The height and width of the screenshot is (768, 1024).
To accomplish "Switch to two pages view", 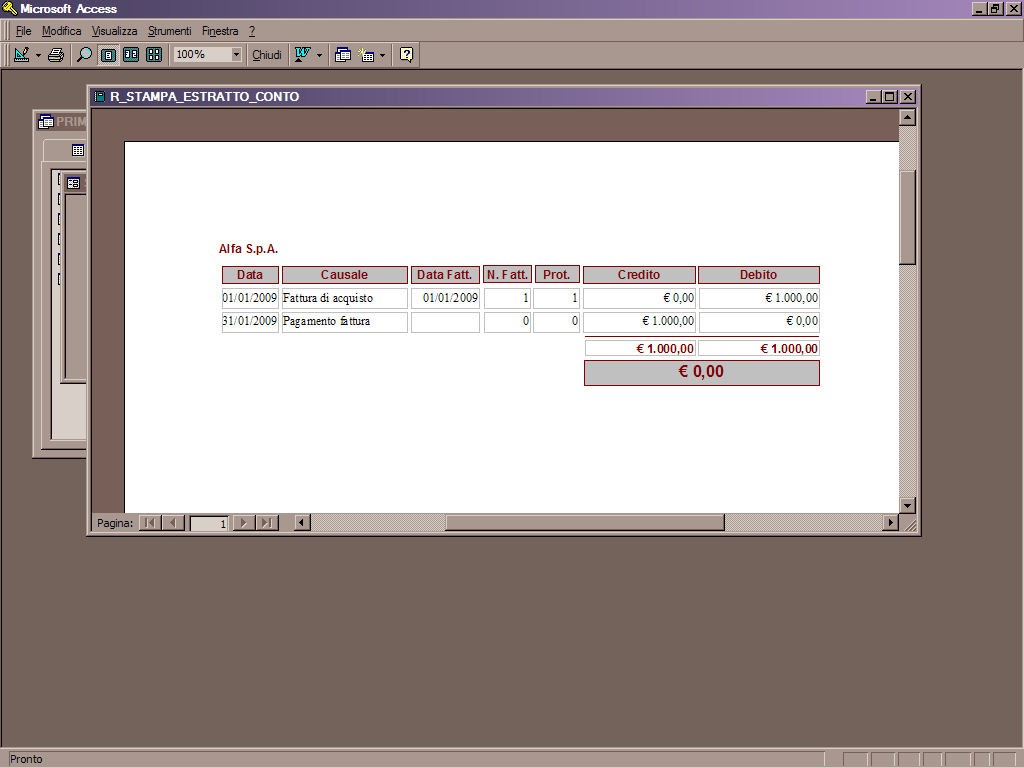I will [131, 55].
